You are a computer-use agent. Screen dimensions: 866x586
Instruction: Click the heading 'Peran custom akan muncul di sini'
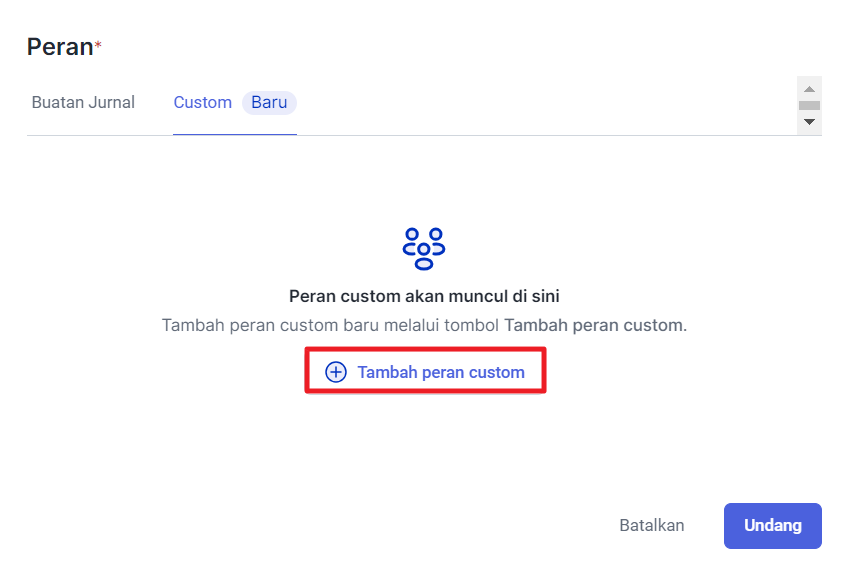pyautogui.click(x=424, y=296)
